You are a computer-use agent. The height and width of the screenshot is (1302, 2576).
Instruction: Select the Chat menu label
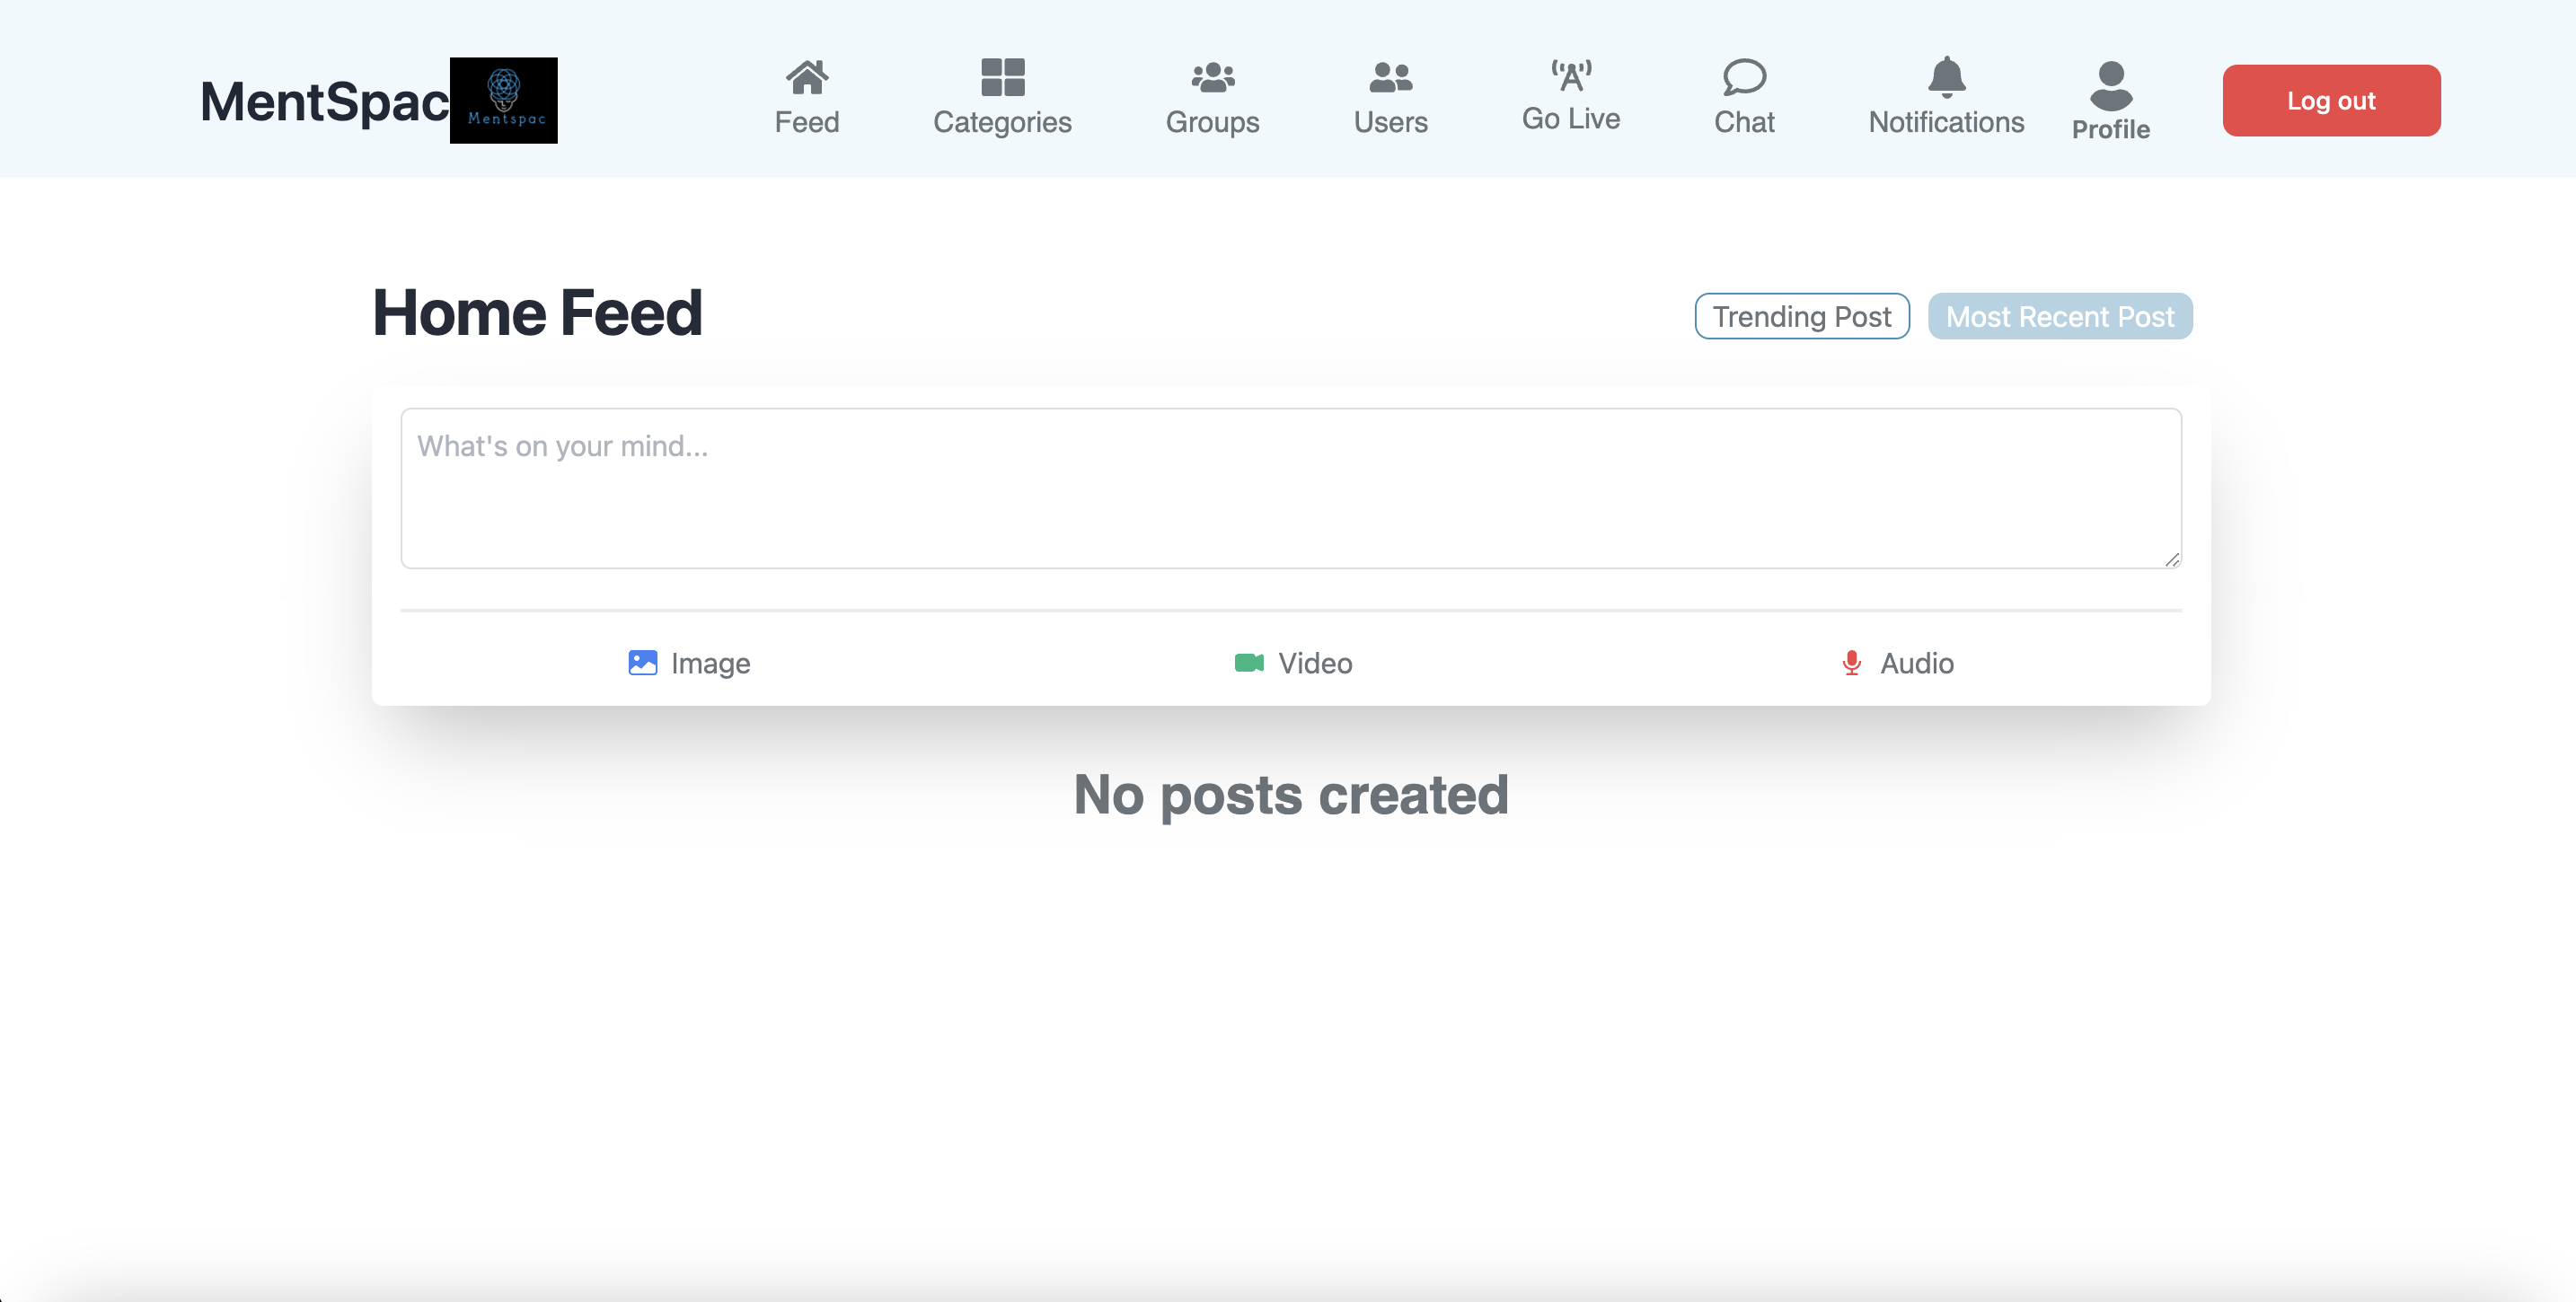pos(1744,122)
